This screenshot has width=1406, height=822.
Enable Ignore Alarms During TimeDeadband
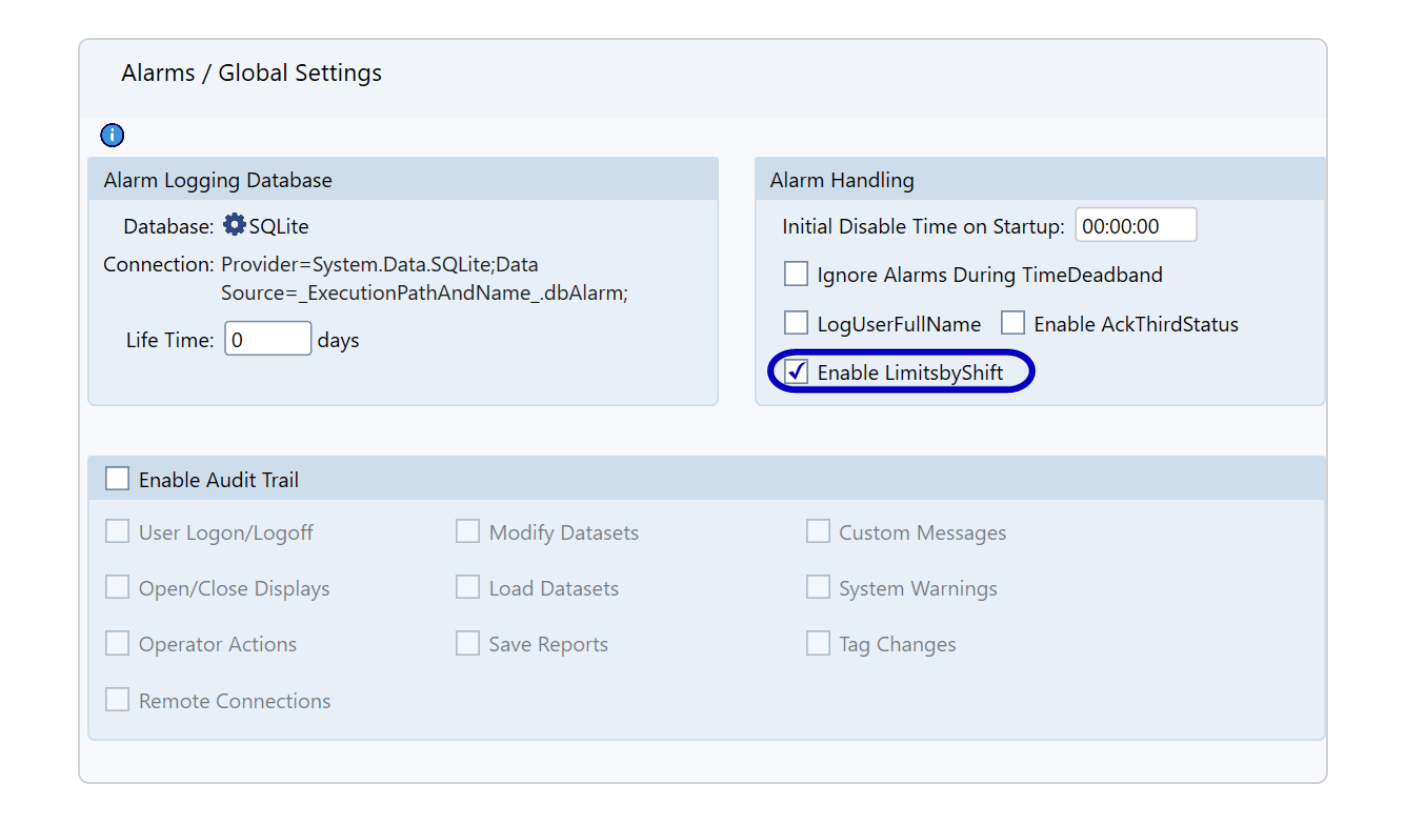[x=796, y=274]
